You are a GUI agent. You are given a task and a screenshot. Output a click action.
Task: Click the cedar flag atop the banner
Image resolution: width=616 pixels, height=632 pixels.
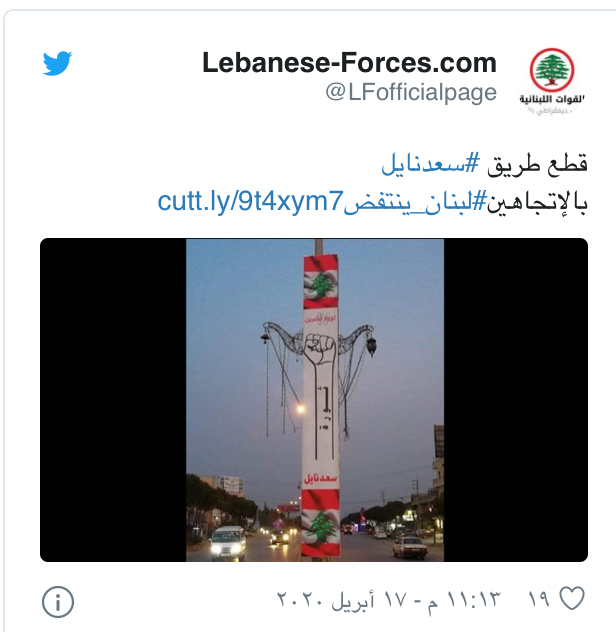(320, 282)
